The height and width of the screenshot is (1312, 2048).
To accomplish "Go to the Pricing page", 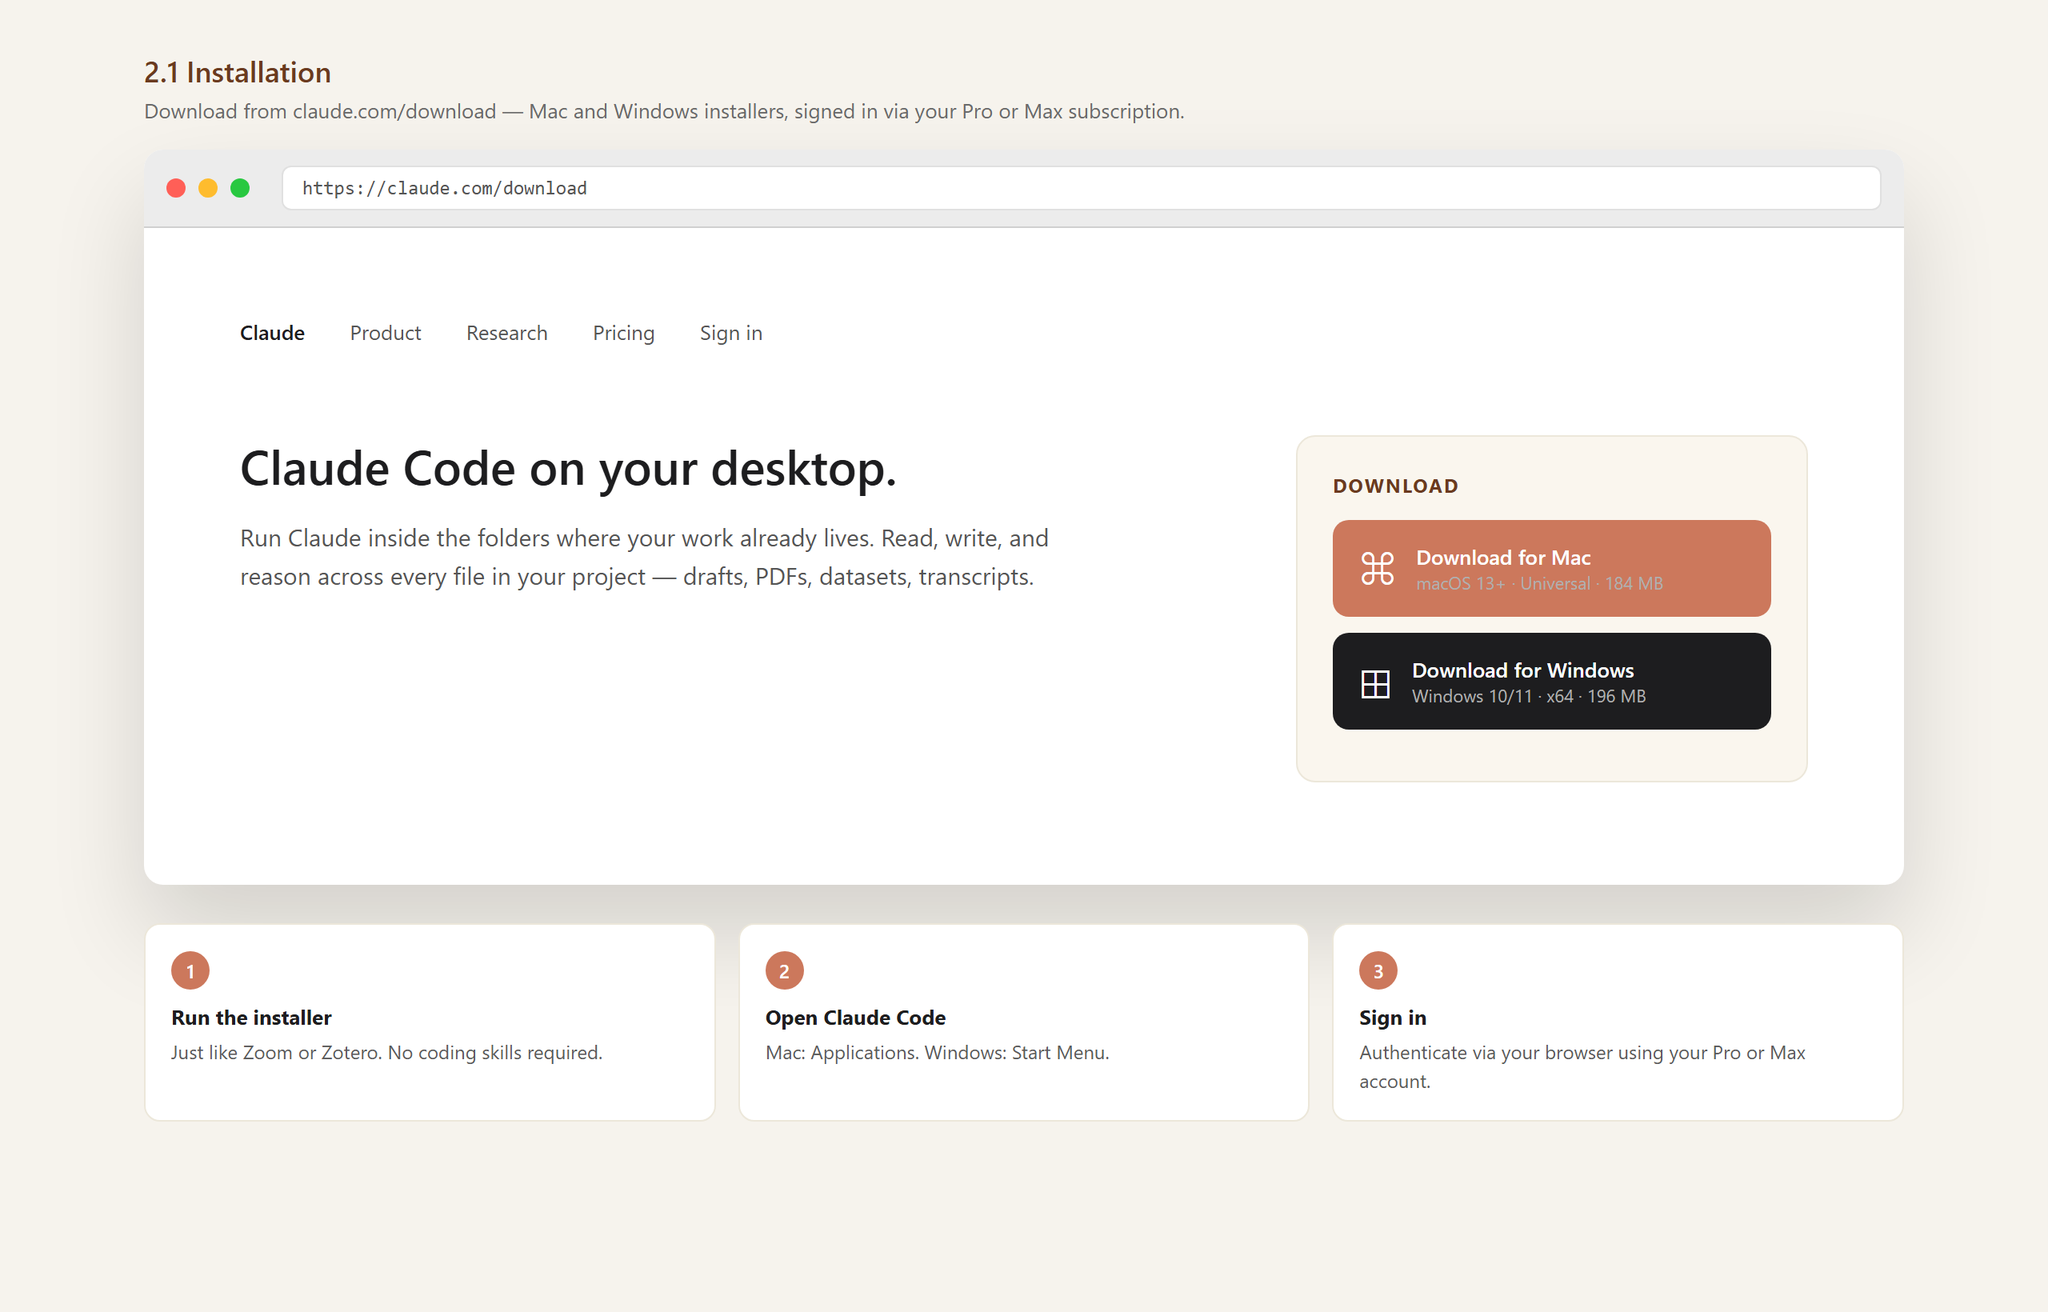I will point(623,333).
